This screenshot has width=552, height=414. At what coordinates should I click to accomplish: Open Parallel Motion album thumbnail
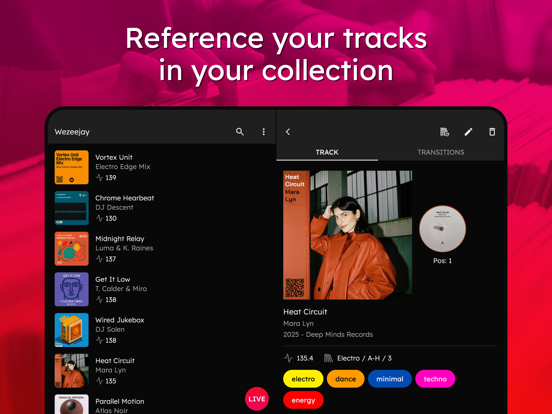[71, 404]
